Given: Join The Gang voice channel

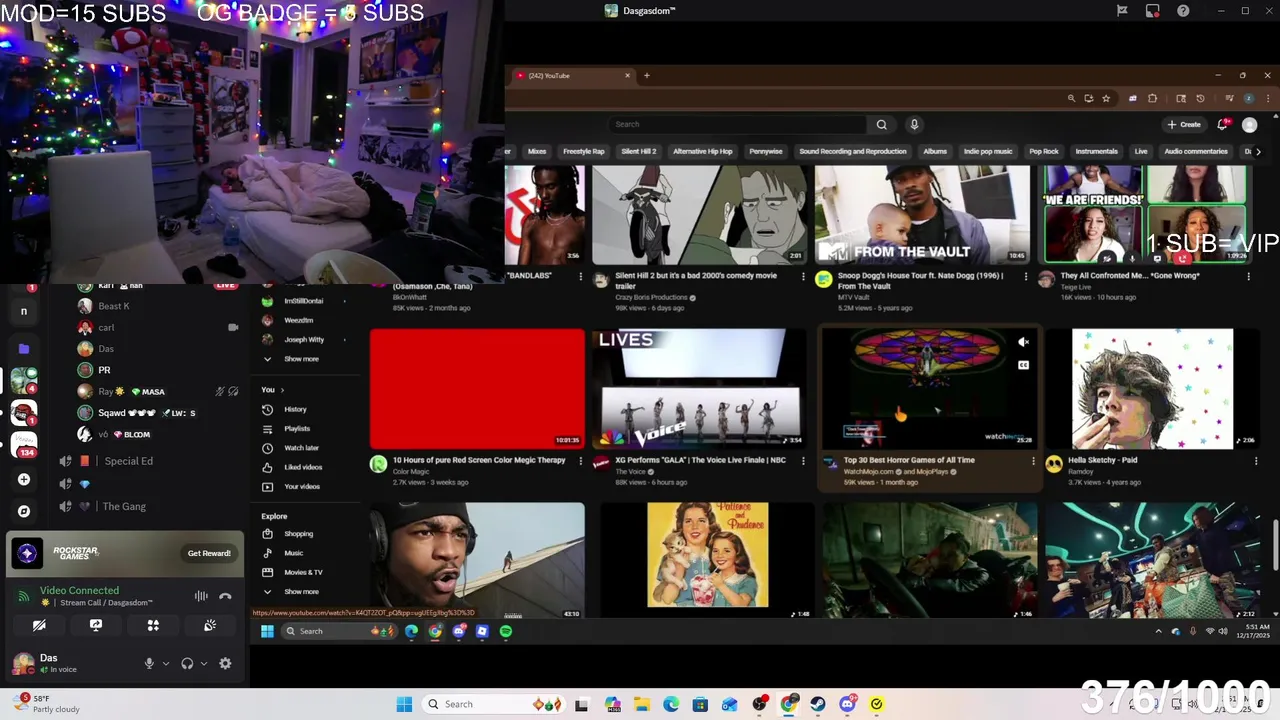Looking at the screenshot, I should [x=124, y=507].
